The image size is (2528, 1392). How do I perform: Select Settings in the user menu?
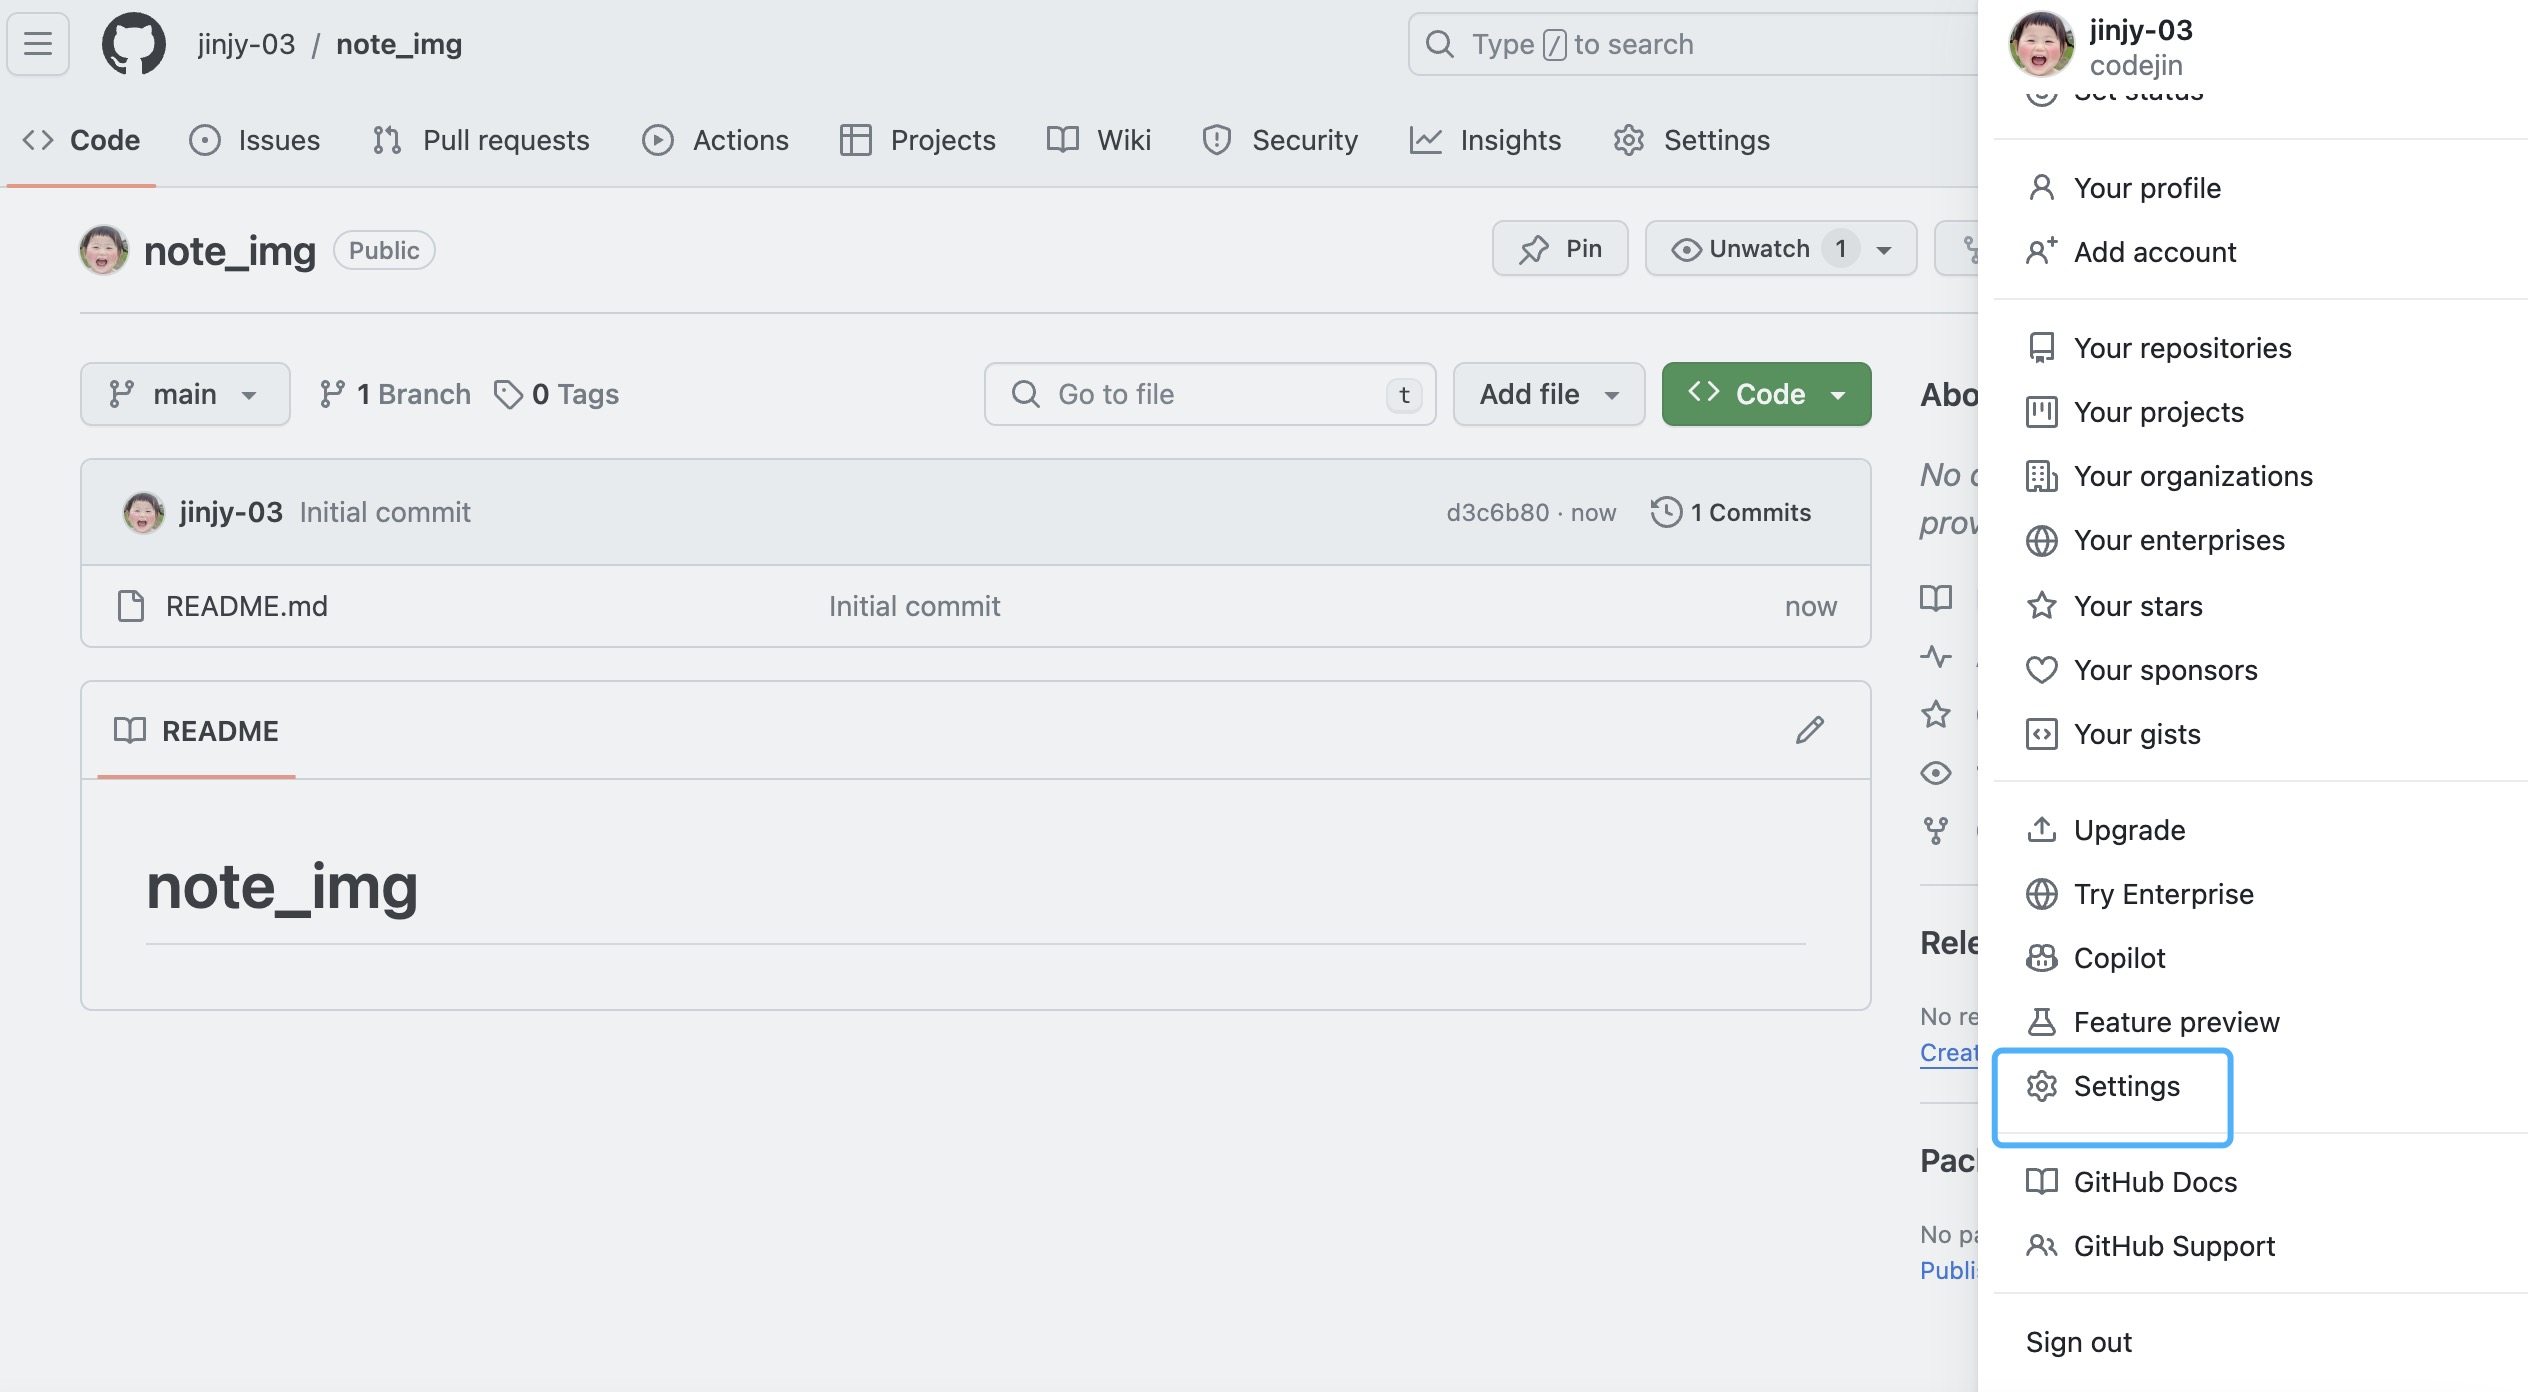[2126, 1086]
